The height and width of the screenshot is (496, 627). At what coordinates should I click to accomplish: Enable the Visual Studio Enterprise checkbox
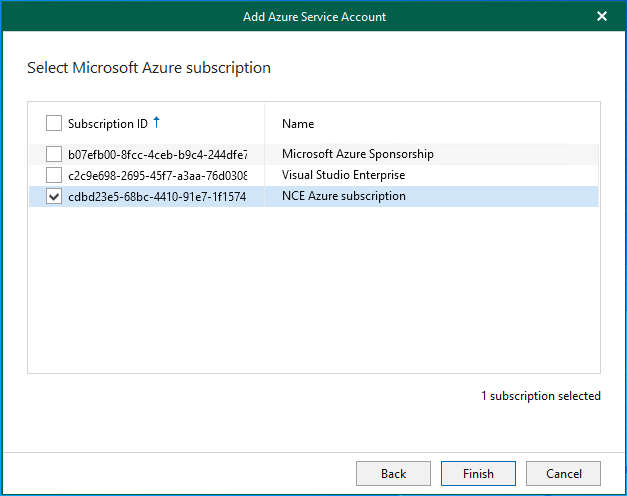click(54, 175)
